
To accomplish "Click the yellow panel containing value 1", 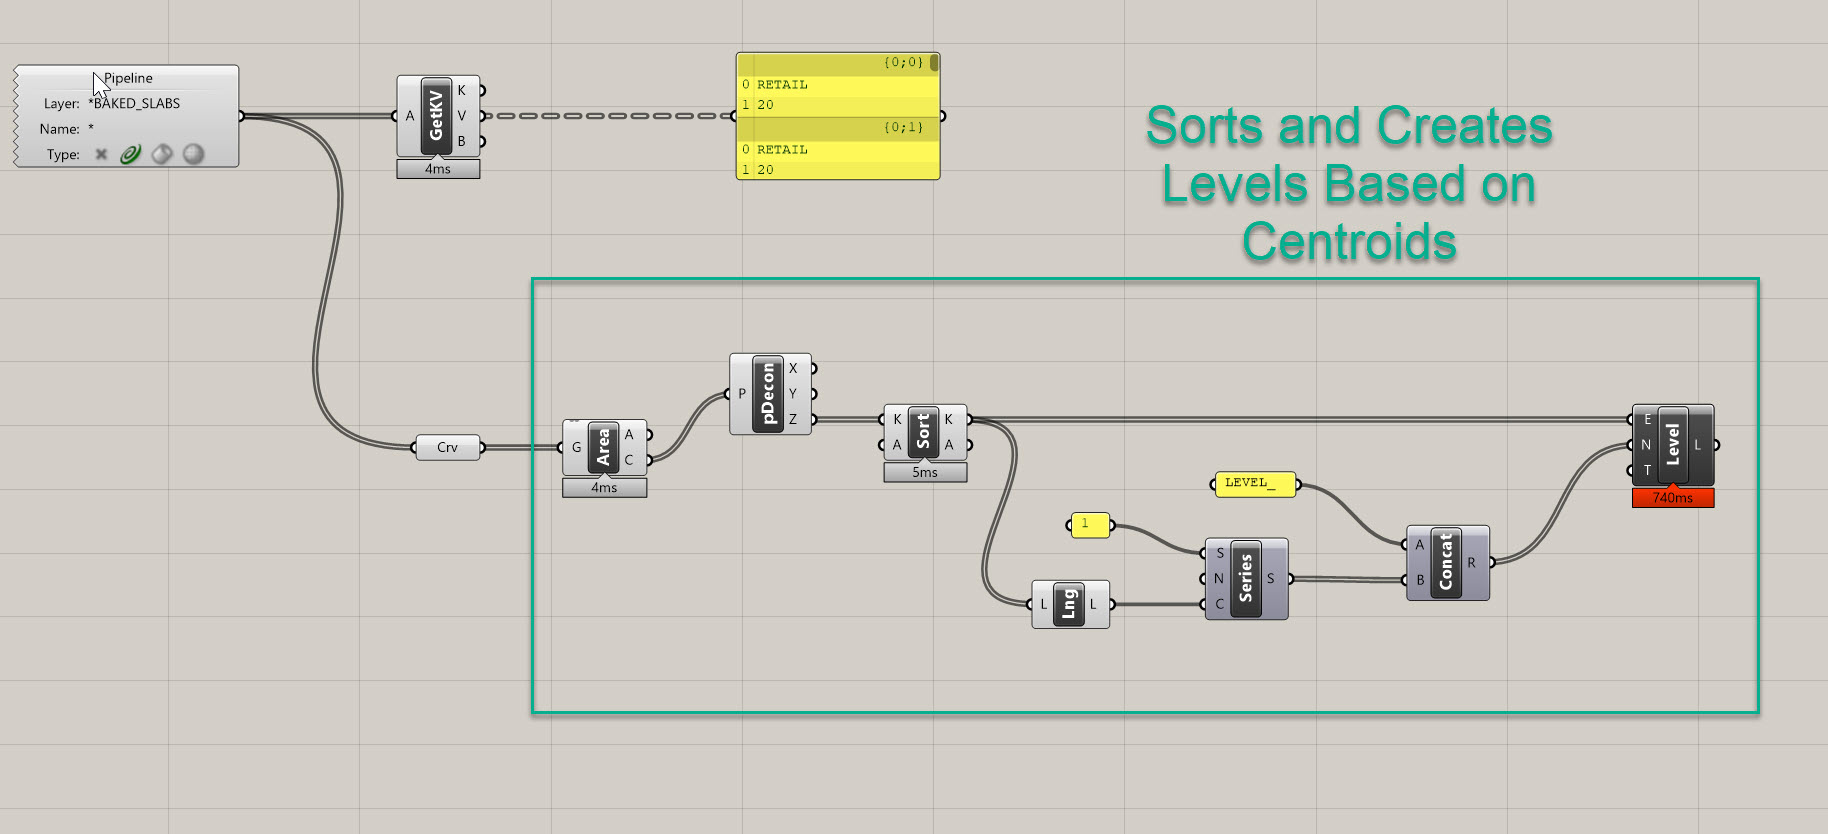I will click(1090, 525).
